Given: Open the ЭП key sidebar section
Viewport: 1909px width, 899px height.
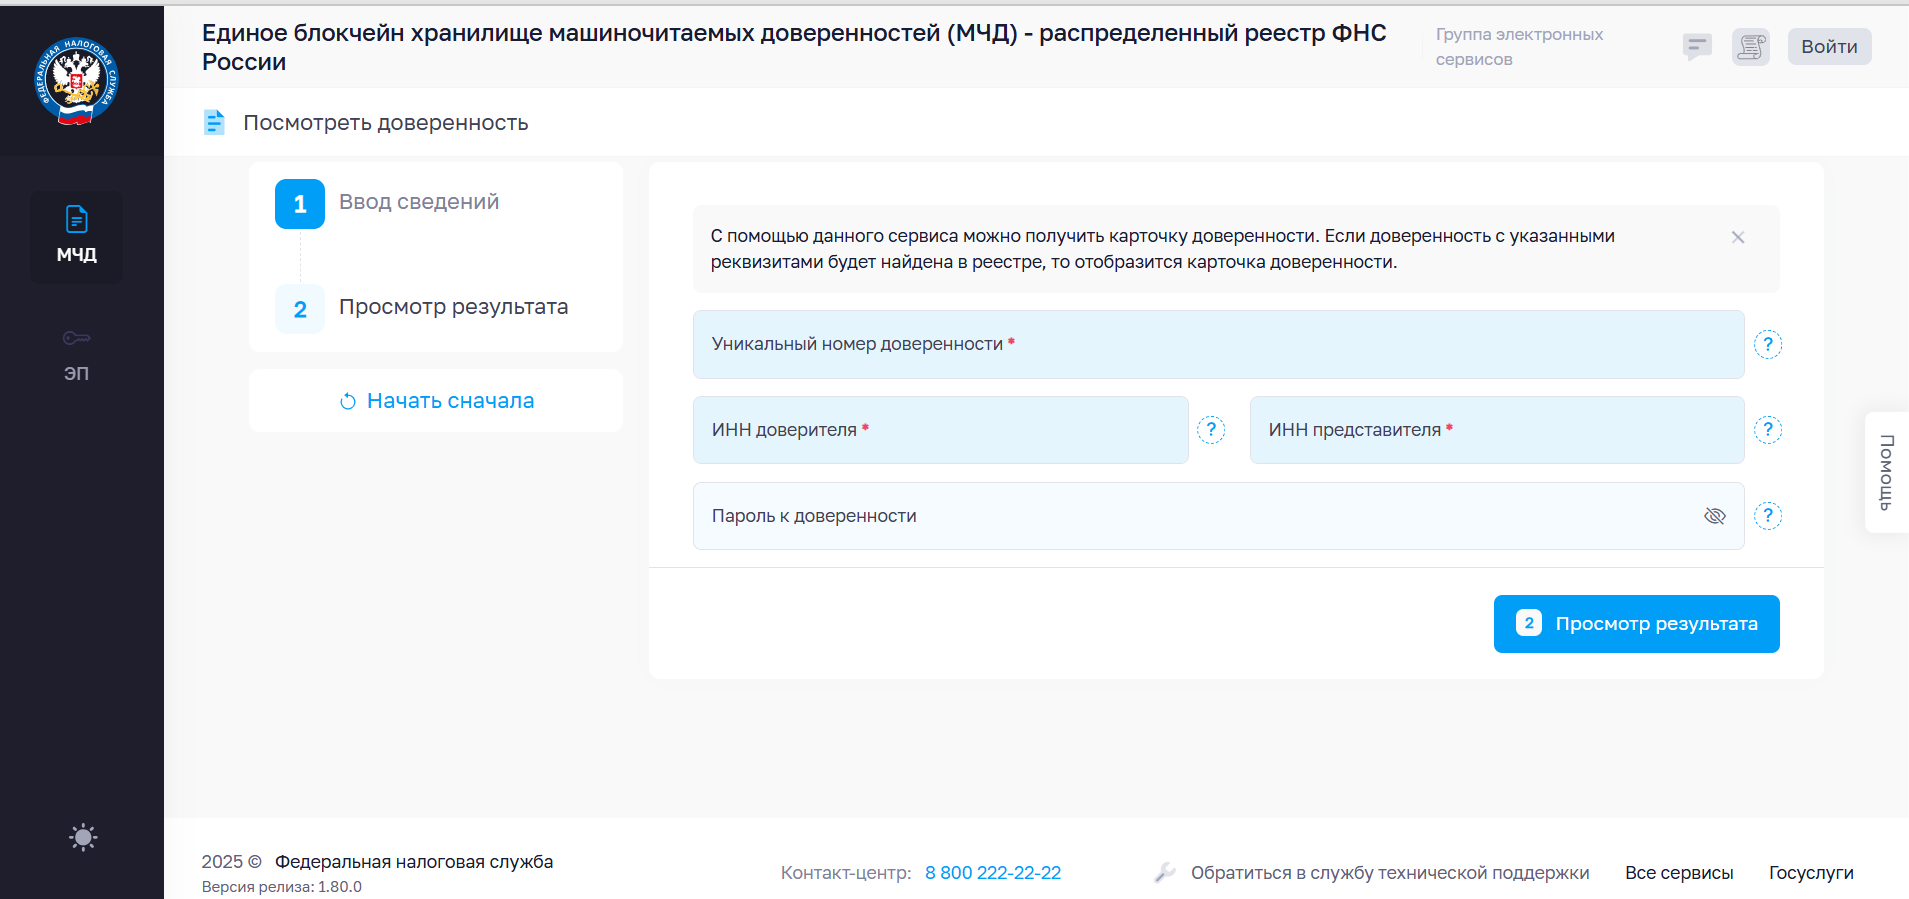Looking at the screenshot, I should tap(76, 355).
